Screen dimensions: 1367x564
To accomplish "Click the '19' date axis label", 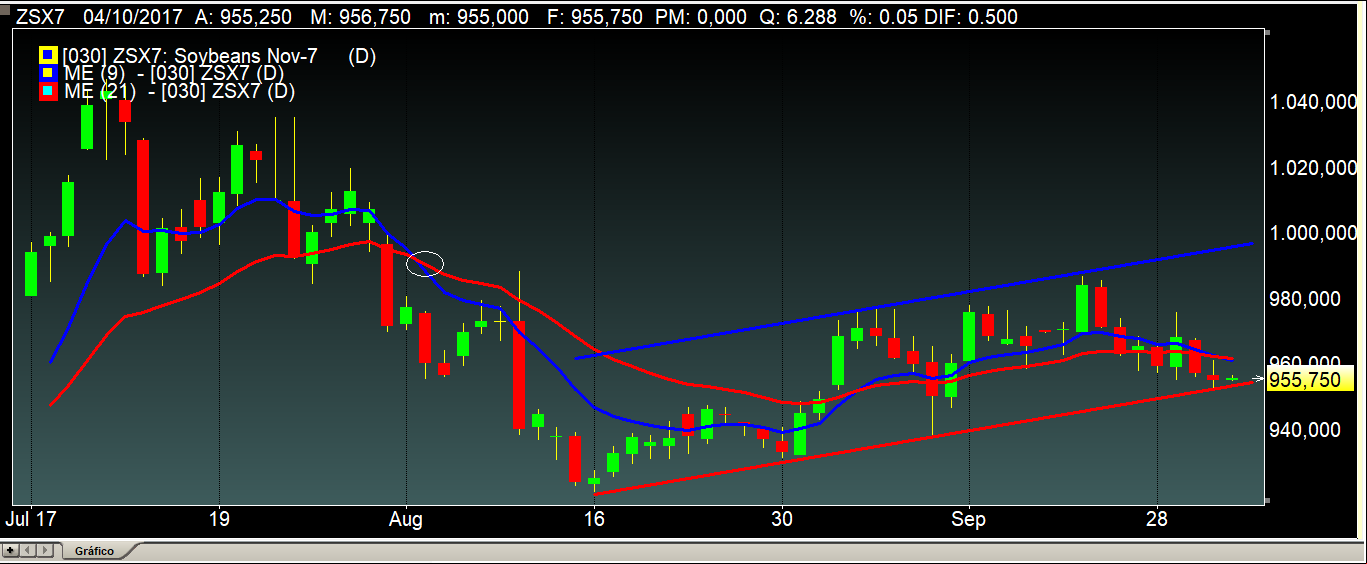I will [x=220, y=520].
